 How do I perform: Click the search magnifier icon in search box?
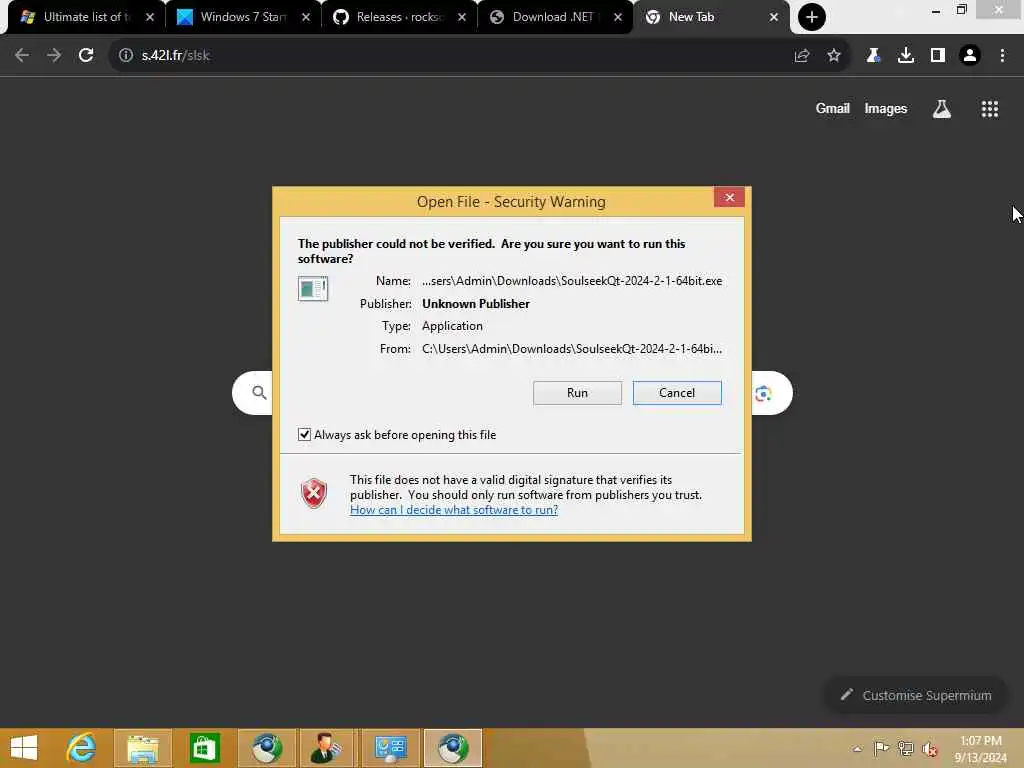tap(259, 392)
